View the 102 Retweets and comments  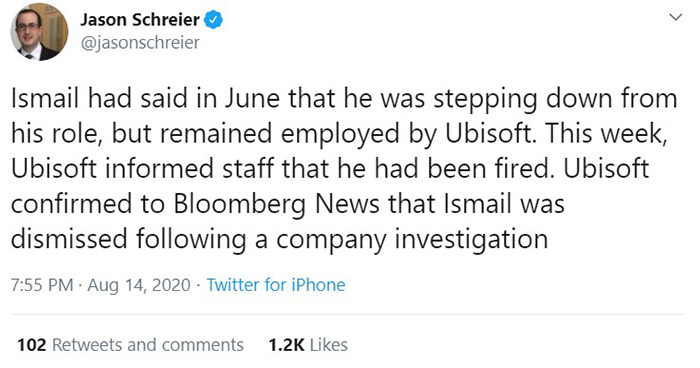[130, 345]
